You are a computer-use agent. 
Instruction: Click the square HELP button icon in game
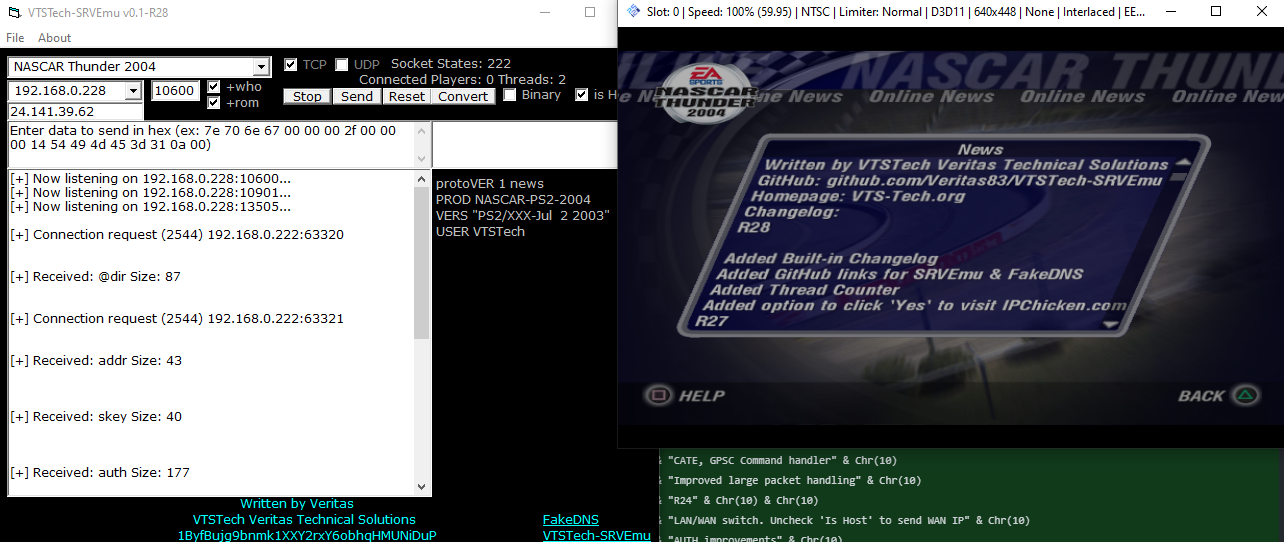click(x=657, y=395)
